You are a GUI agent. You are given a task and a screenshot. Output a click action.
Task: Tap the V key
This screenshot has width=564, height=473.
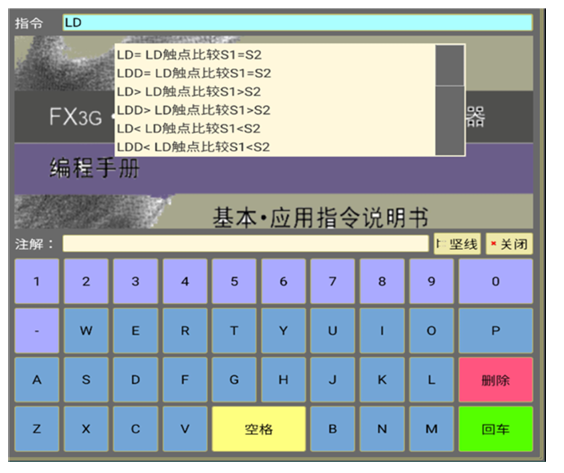tap(185, 429)
